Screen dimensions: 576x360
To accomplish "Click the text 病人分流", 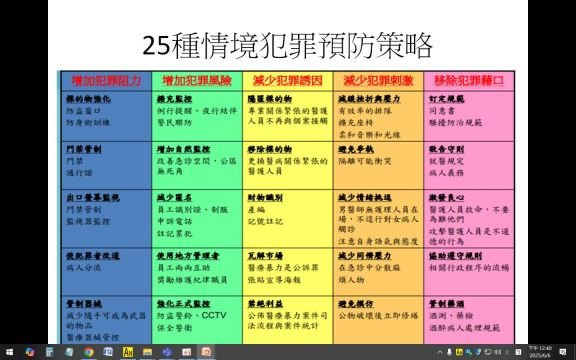I will (x=84, y=268).
